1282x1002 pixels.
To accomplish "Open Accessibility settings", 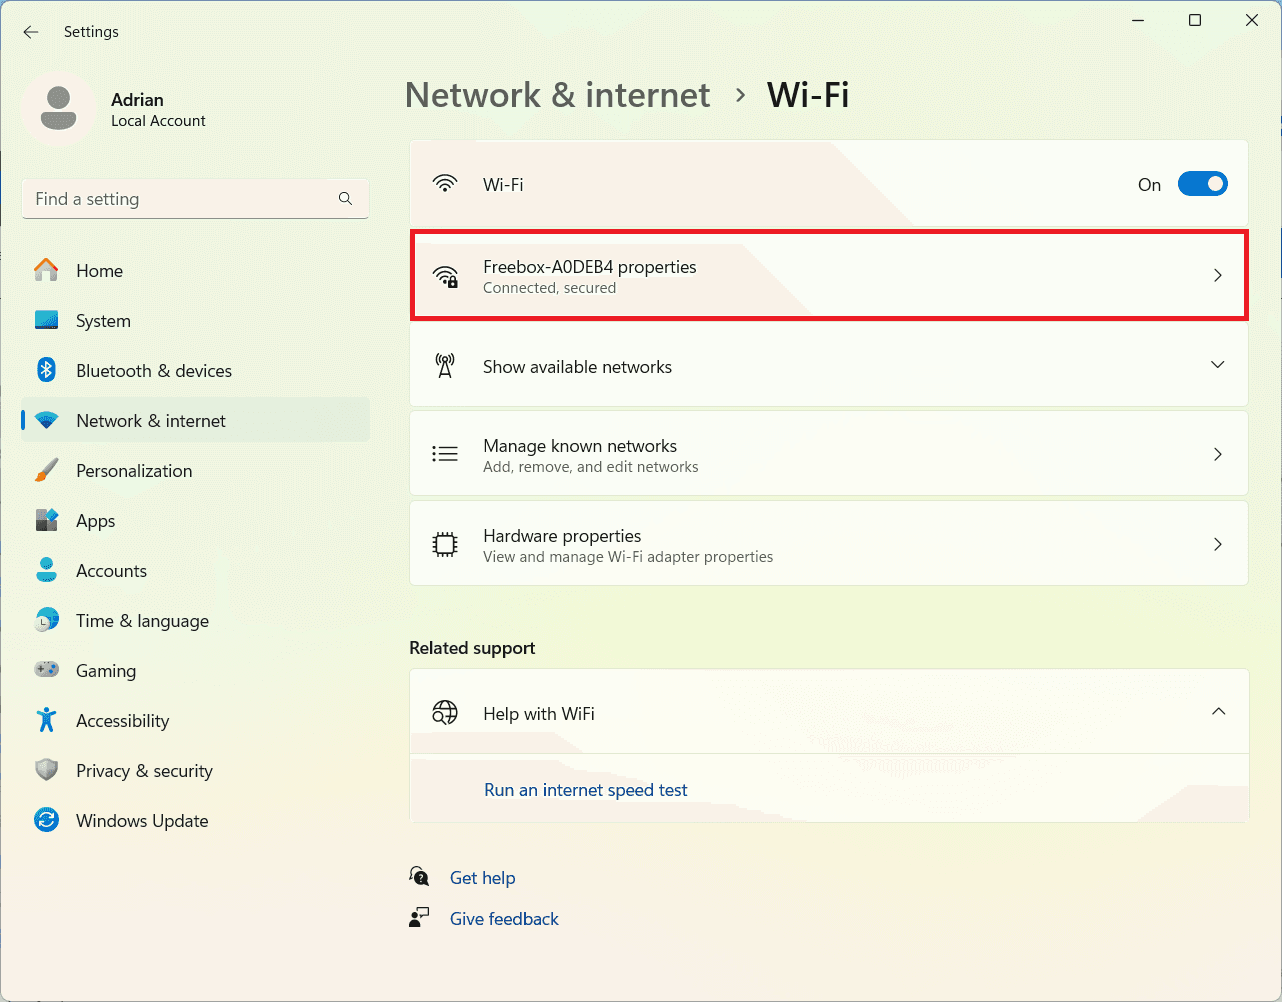I will [195, 720].
